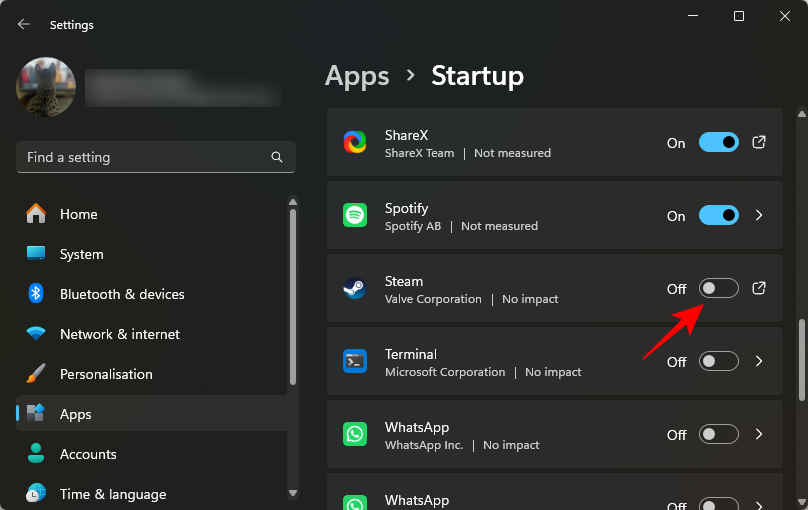Click the Steam app icon
The width and height of the screenshot is (808, 510).
355,288
